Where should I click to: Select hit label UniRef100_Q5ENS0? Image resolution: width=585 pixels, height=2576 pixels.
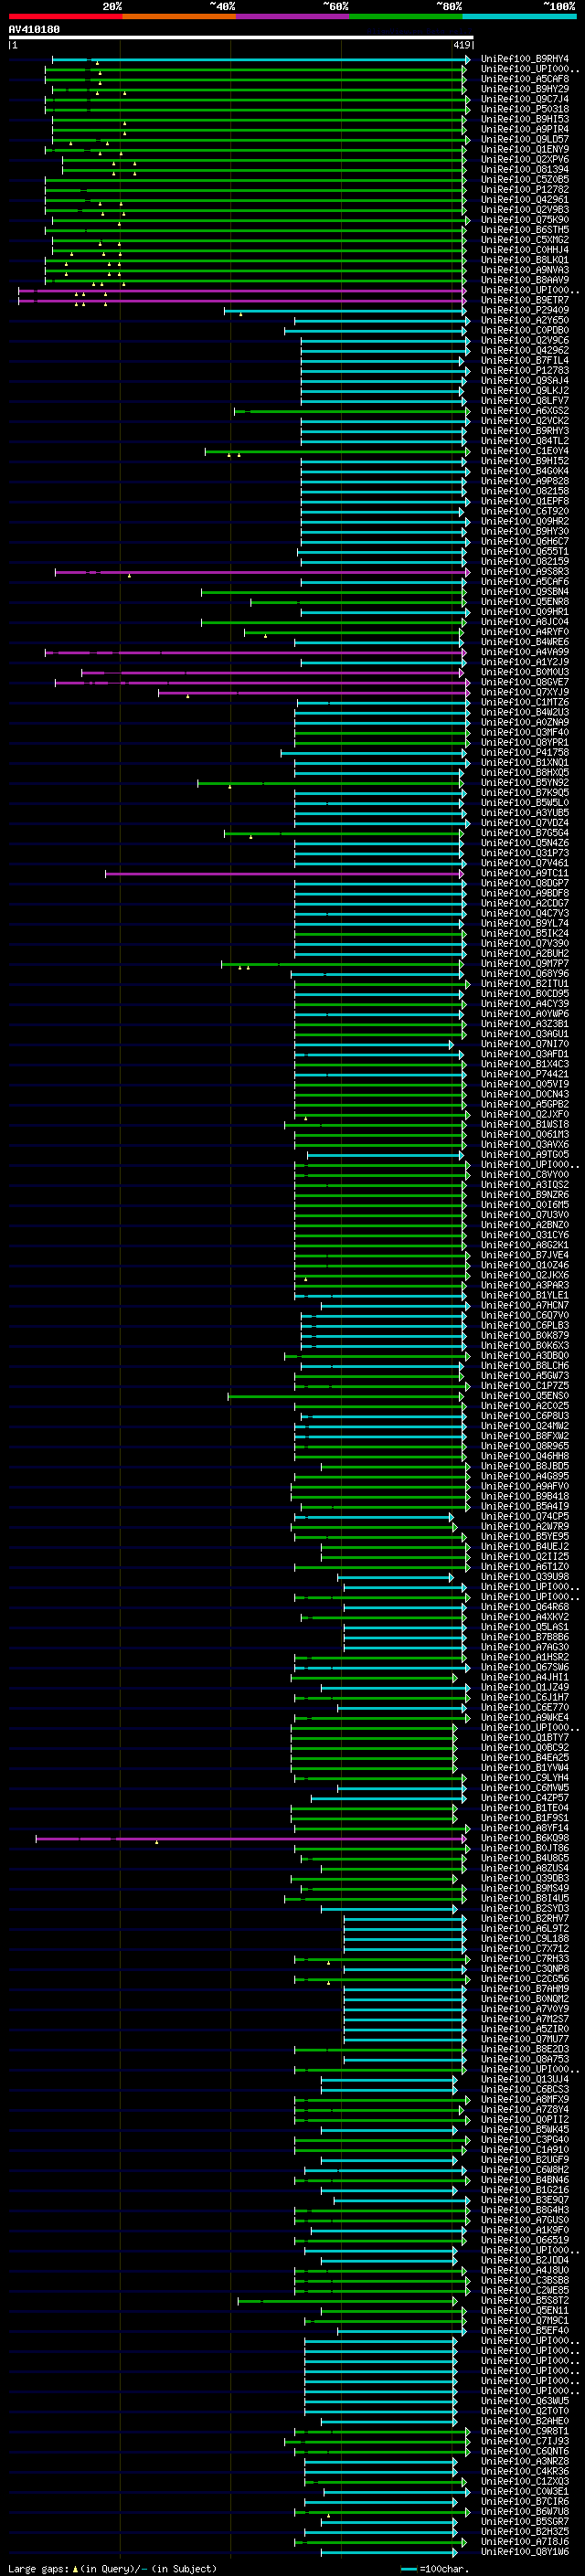coord(525,1396)
